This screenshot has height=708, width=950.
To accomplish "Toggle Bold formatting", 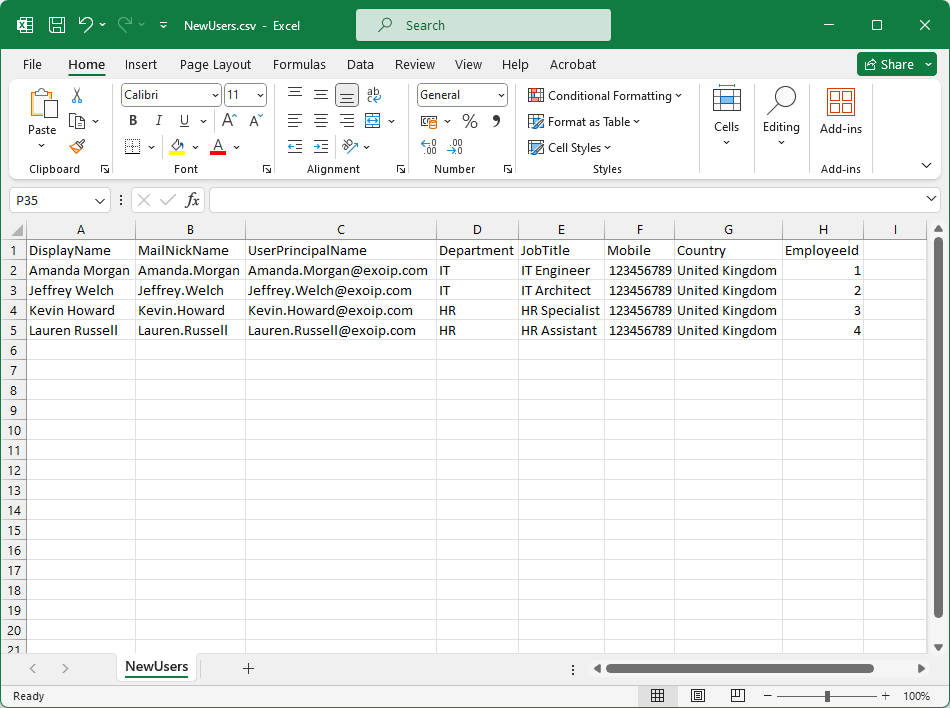I will [x=133, y=121].
